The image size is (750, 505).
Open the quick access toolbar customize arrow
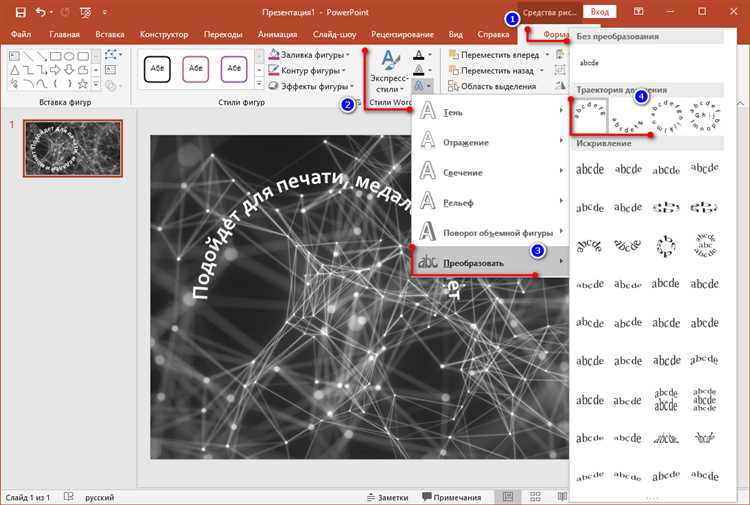click(105, 12)
